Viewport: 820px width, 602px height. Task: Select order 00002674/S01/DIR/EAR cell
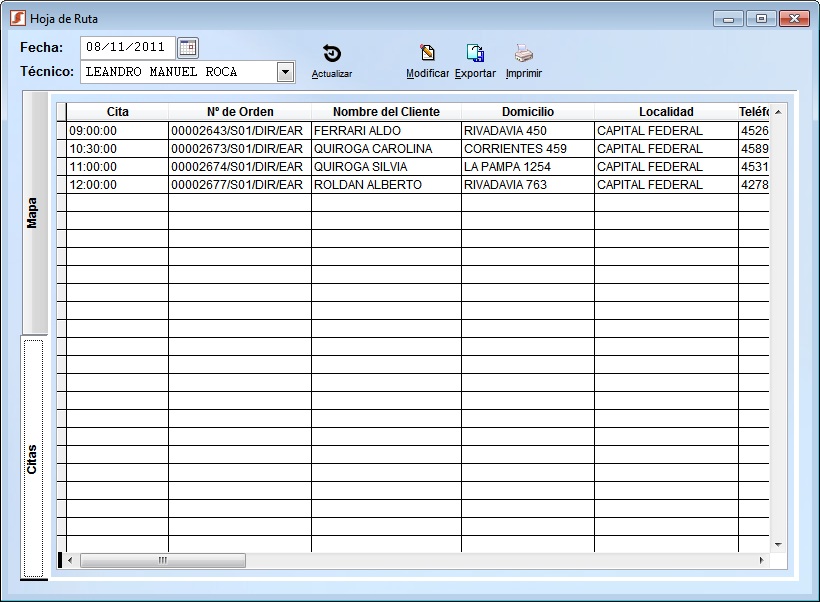point(240,167)
